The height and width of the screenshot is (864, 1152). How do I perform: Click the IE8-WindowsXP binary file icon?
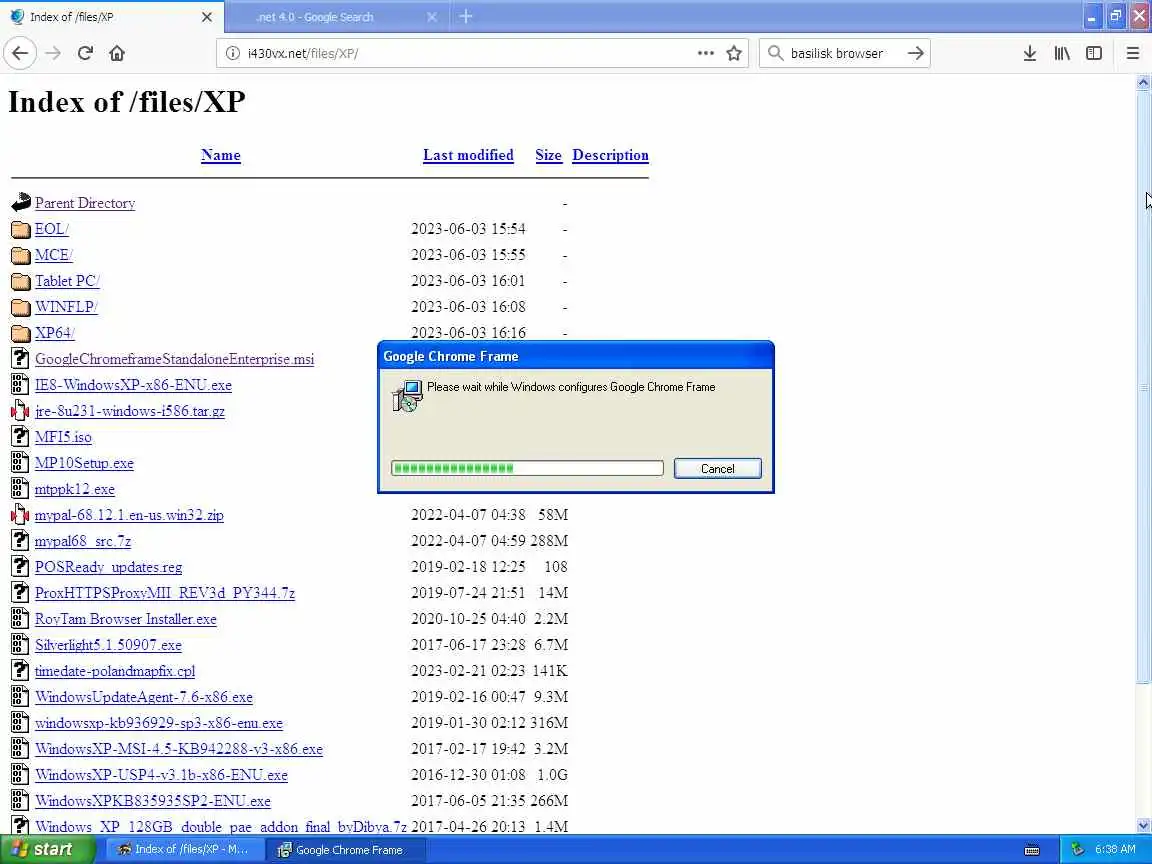[x=21, y=384]
